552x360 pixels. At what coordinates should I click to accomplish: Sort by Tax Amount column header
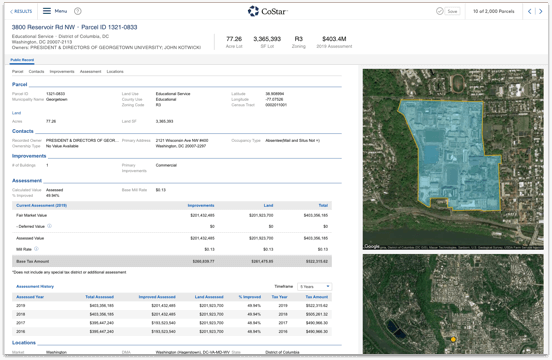pos(316,297)
